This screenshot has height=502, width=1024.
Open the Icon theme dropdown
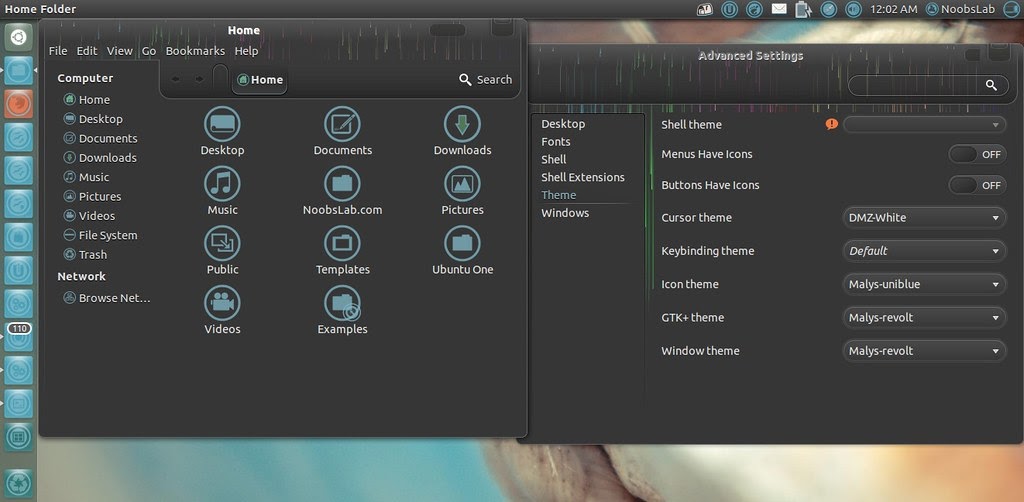(x=924, y=285)
